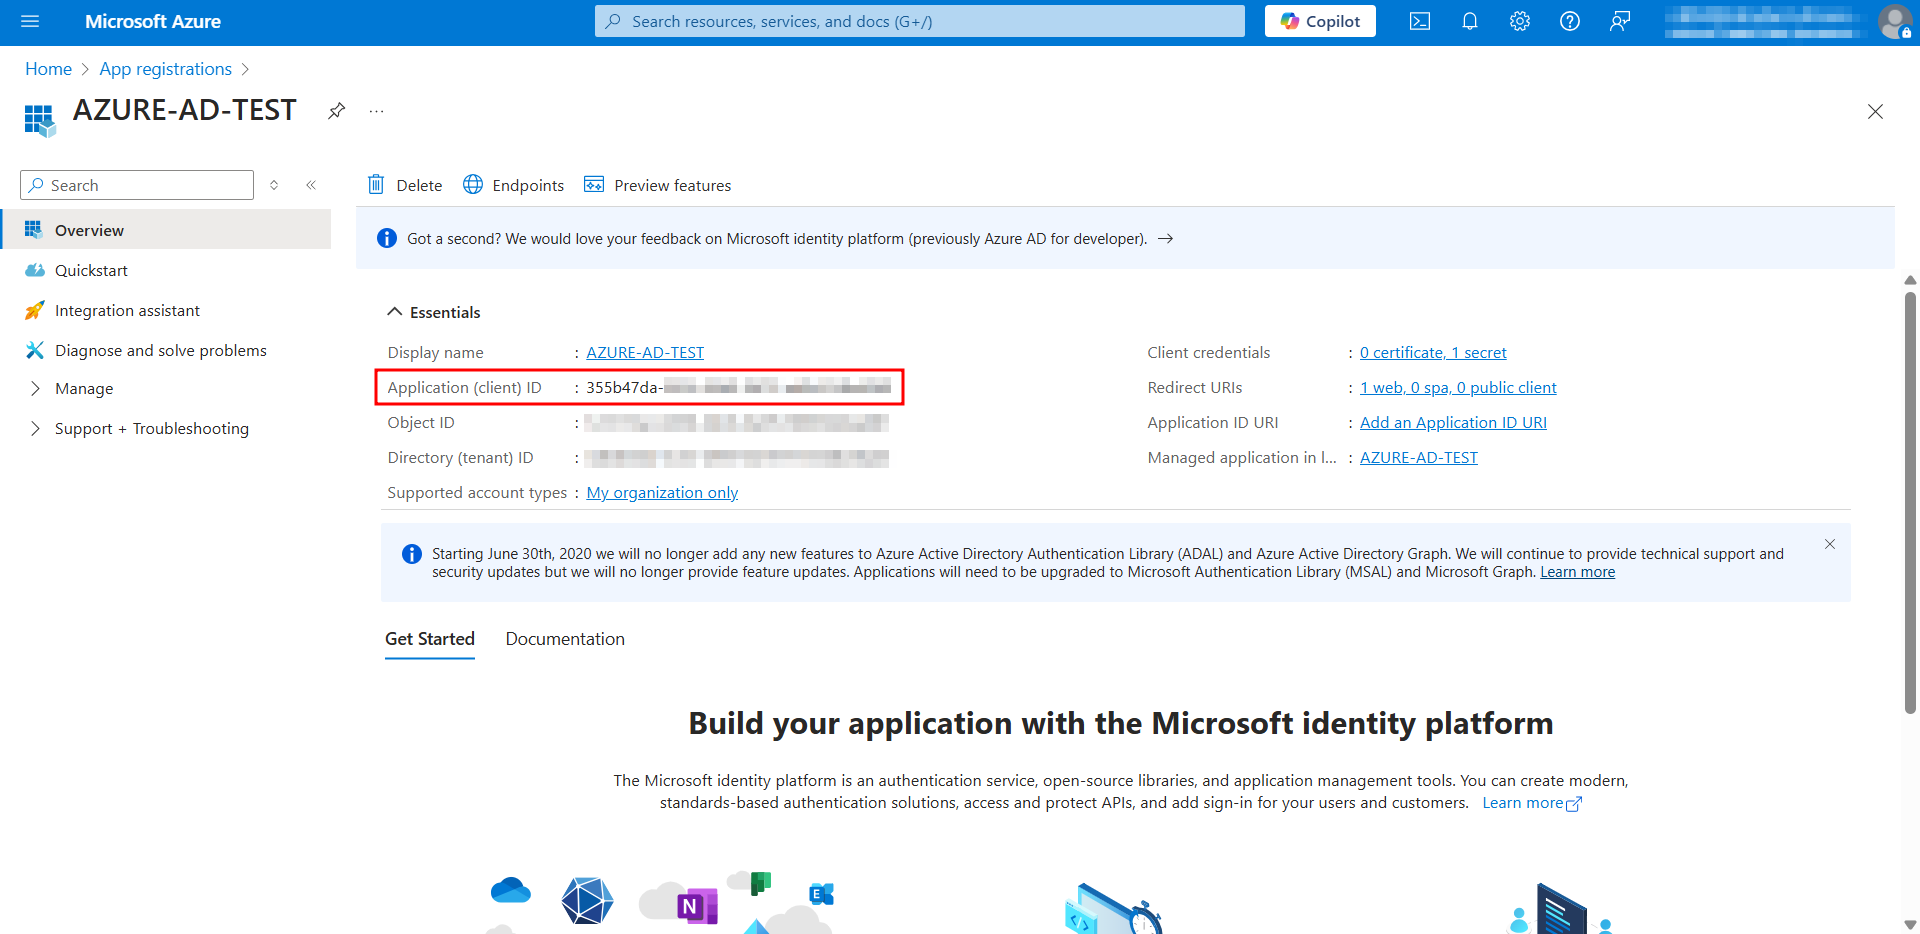Open Learn more in ADAL notice
Viewport: 1920px width, 934px height.
1577,572
